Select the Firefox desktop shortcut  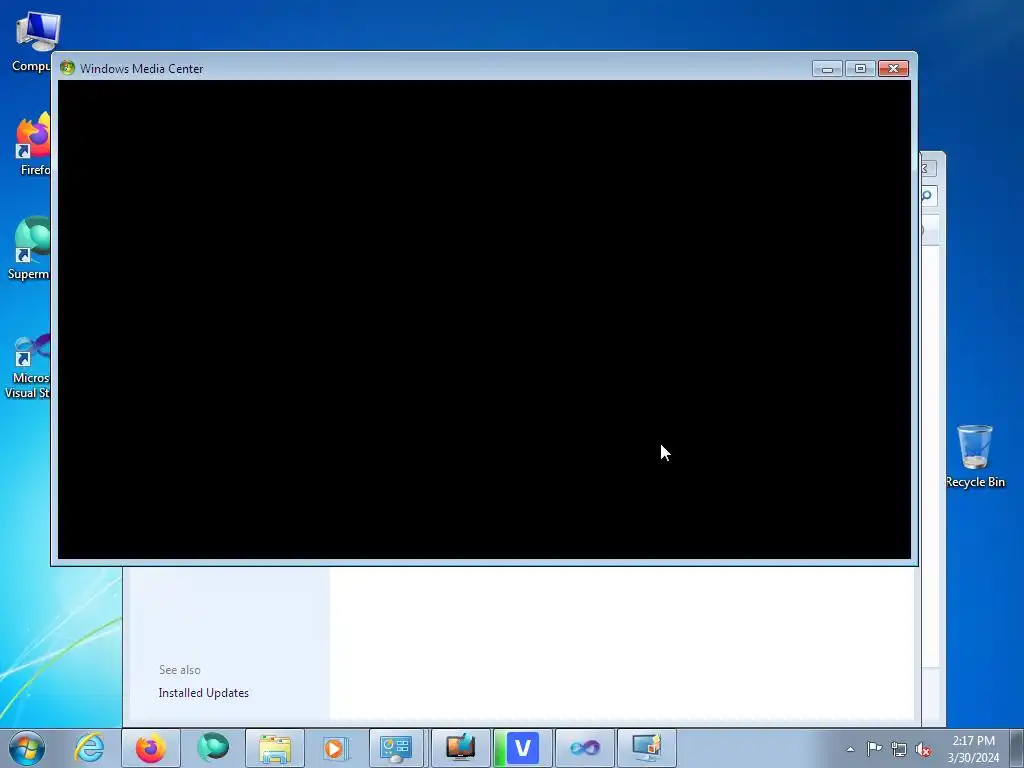click(x=33, y=144)
